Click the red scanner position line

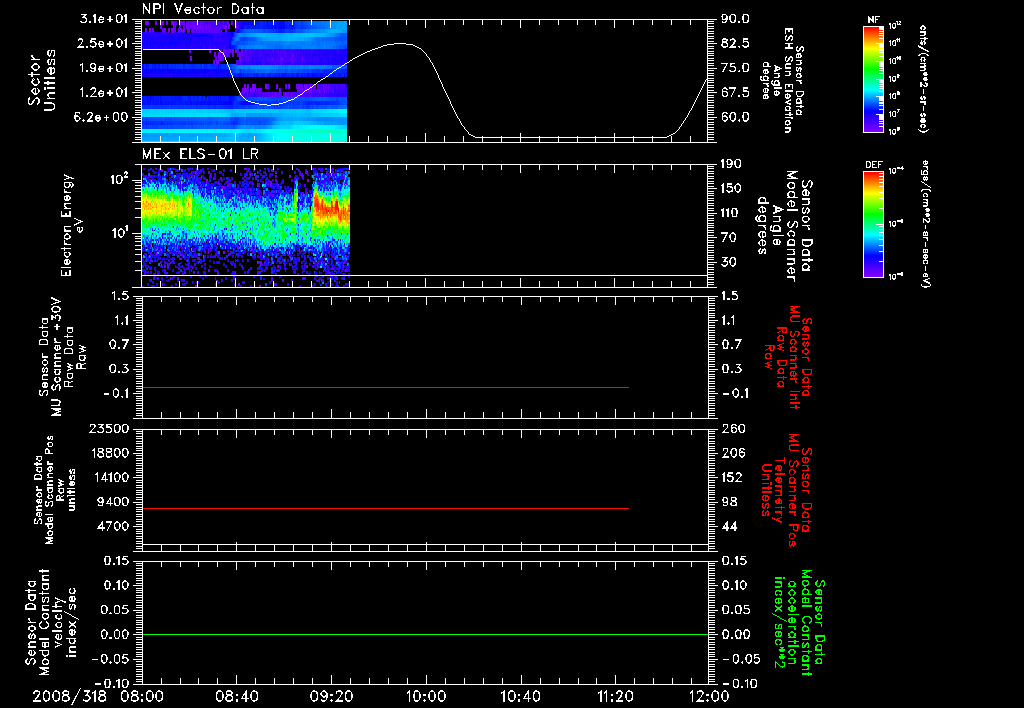(x=385, y=508)
